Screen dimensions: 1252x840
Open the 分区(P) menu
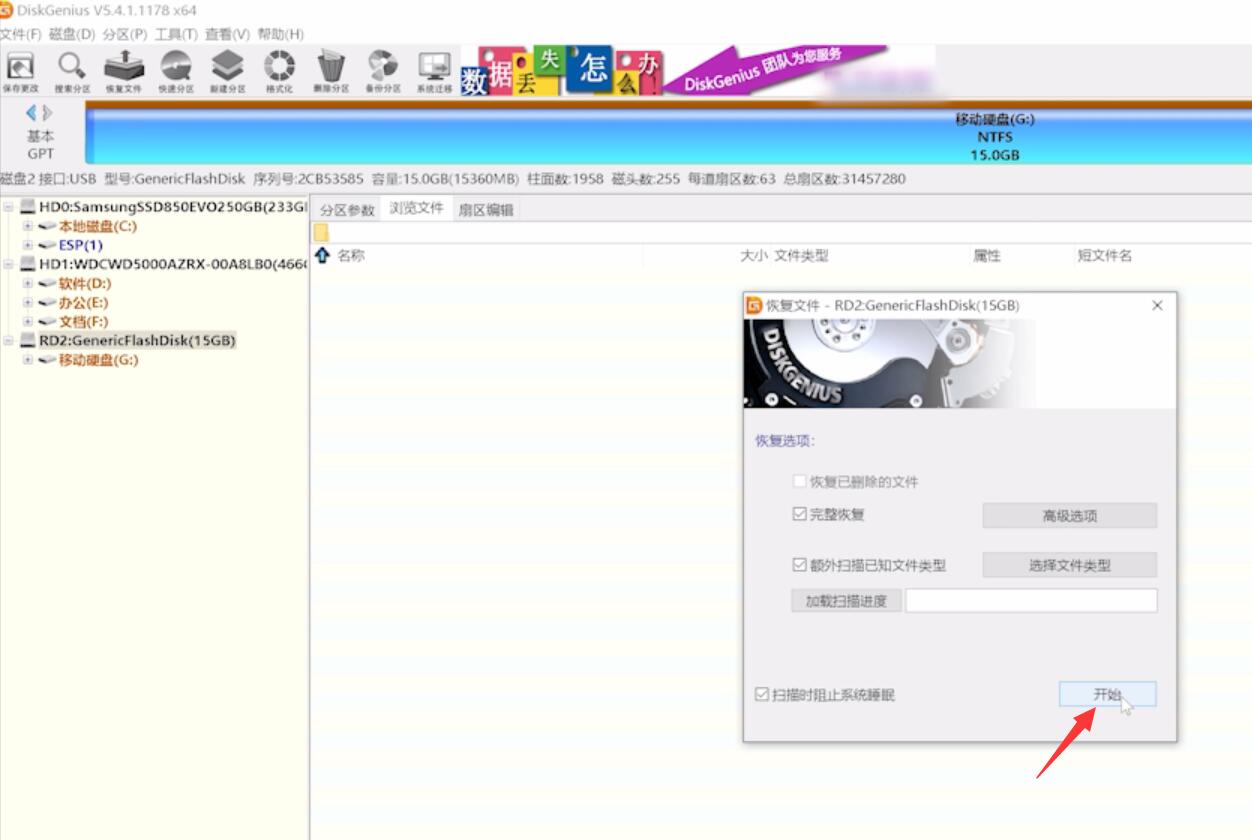(x=125, y=34)
